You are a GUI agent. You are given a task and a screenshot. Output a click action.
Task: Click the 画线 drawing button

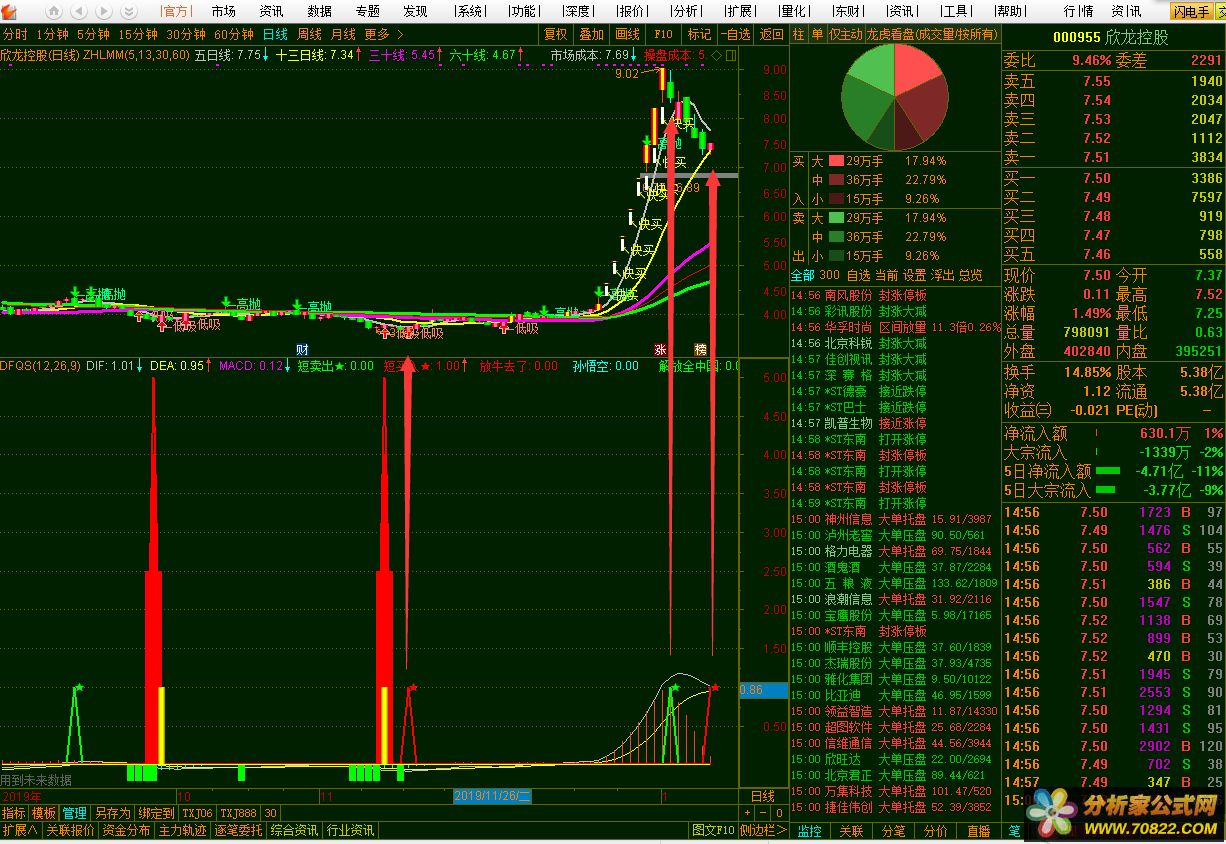[627, 34]
